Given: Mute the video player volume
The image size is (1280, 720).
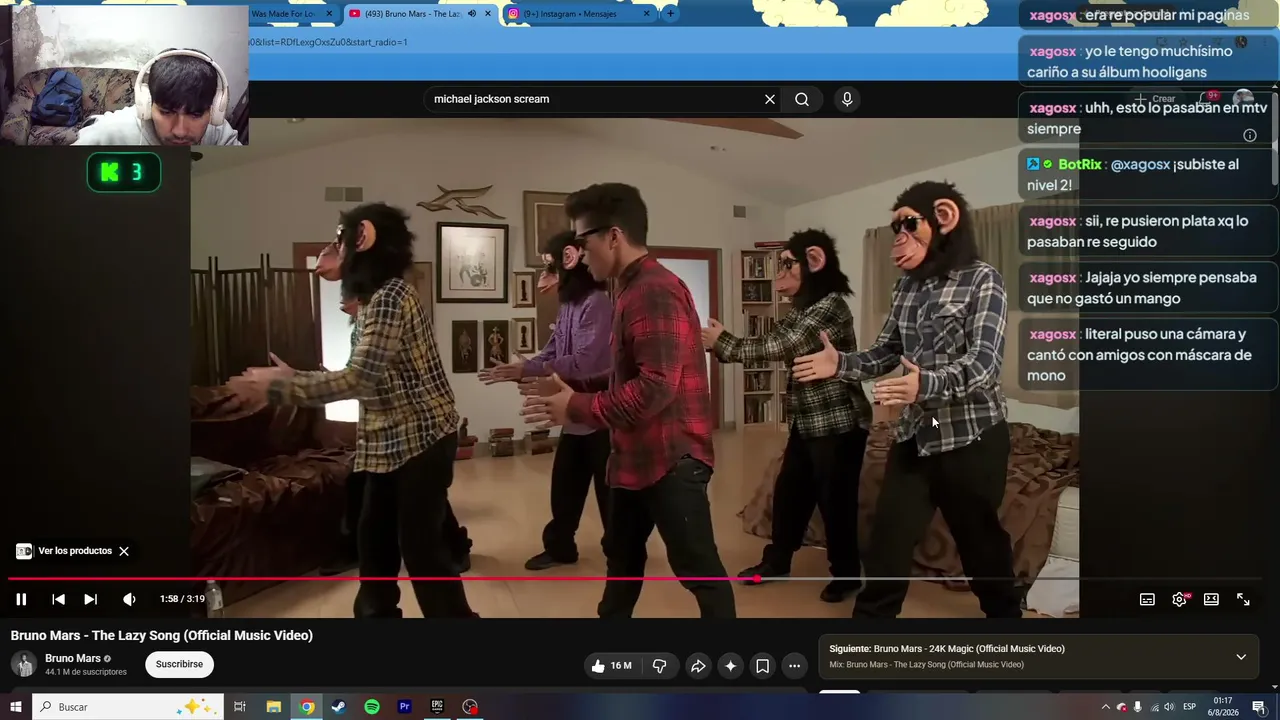Looking at the screenshot, I should click(x=129, y=599).
